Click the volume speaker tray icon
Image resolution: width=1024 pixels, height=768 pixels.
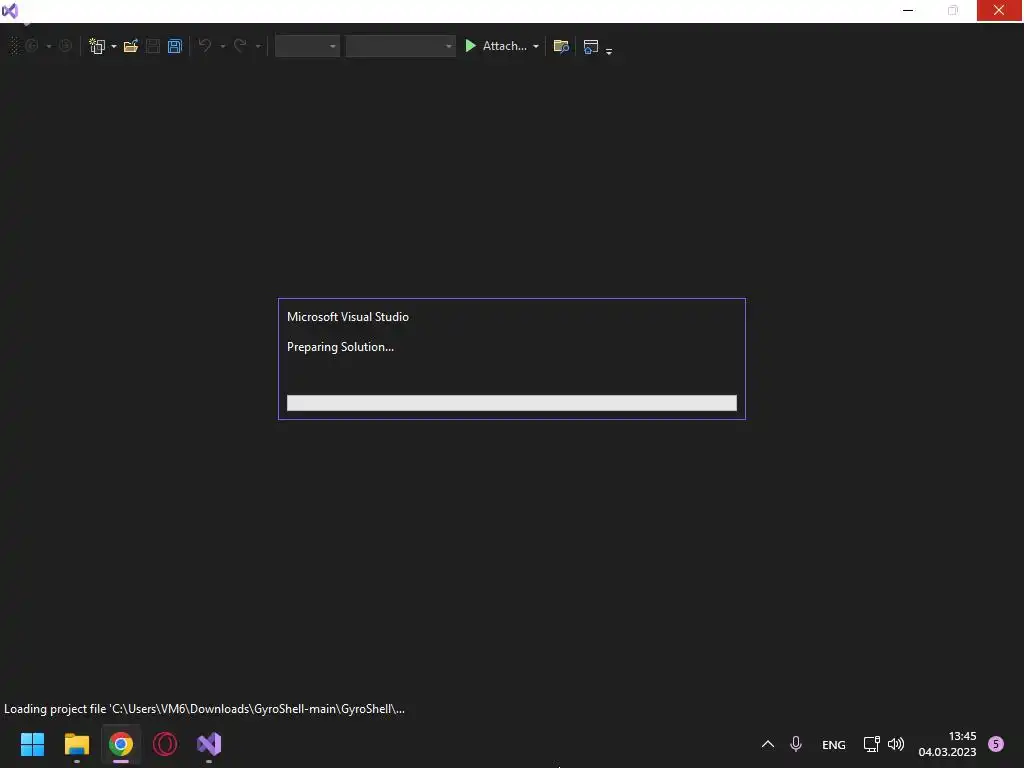coord(896,744)
